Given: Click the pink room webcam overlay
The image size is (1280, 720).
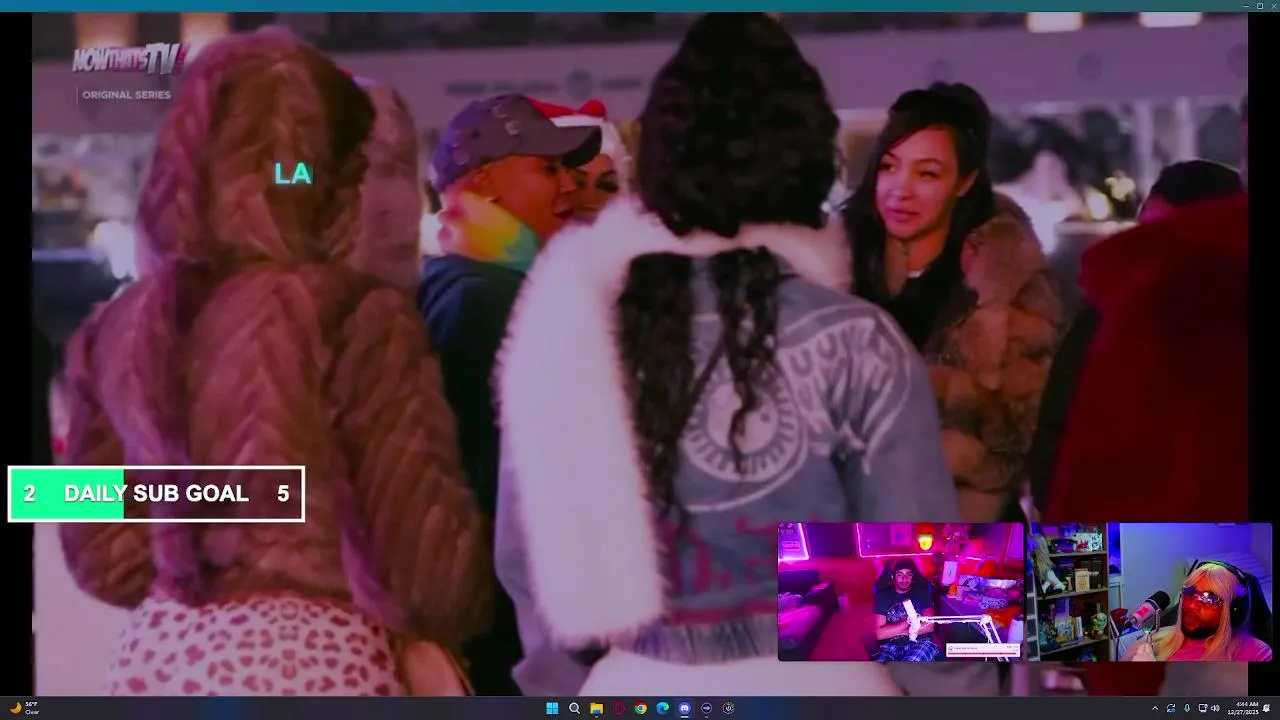Looking at the screenshot, I should (900, 591).
